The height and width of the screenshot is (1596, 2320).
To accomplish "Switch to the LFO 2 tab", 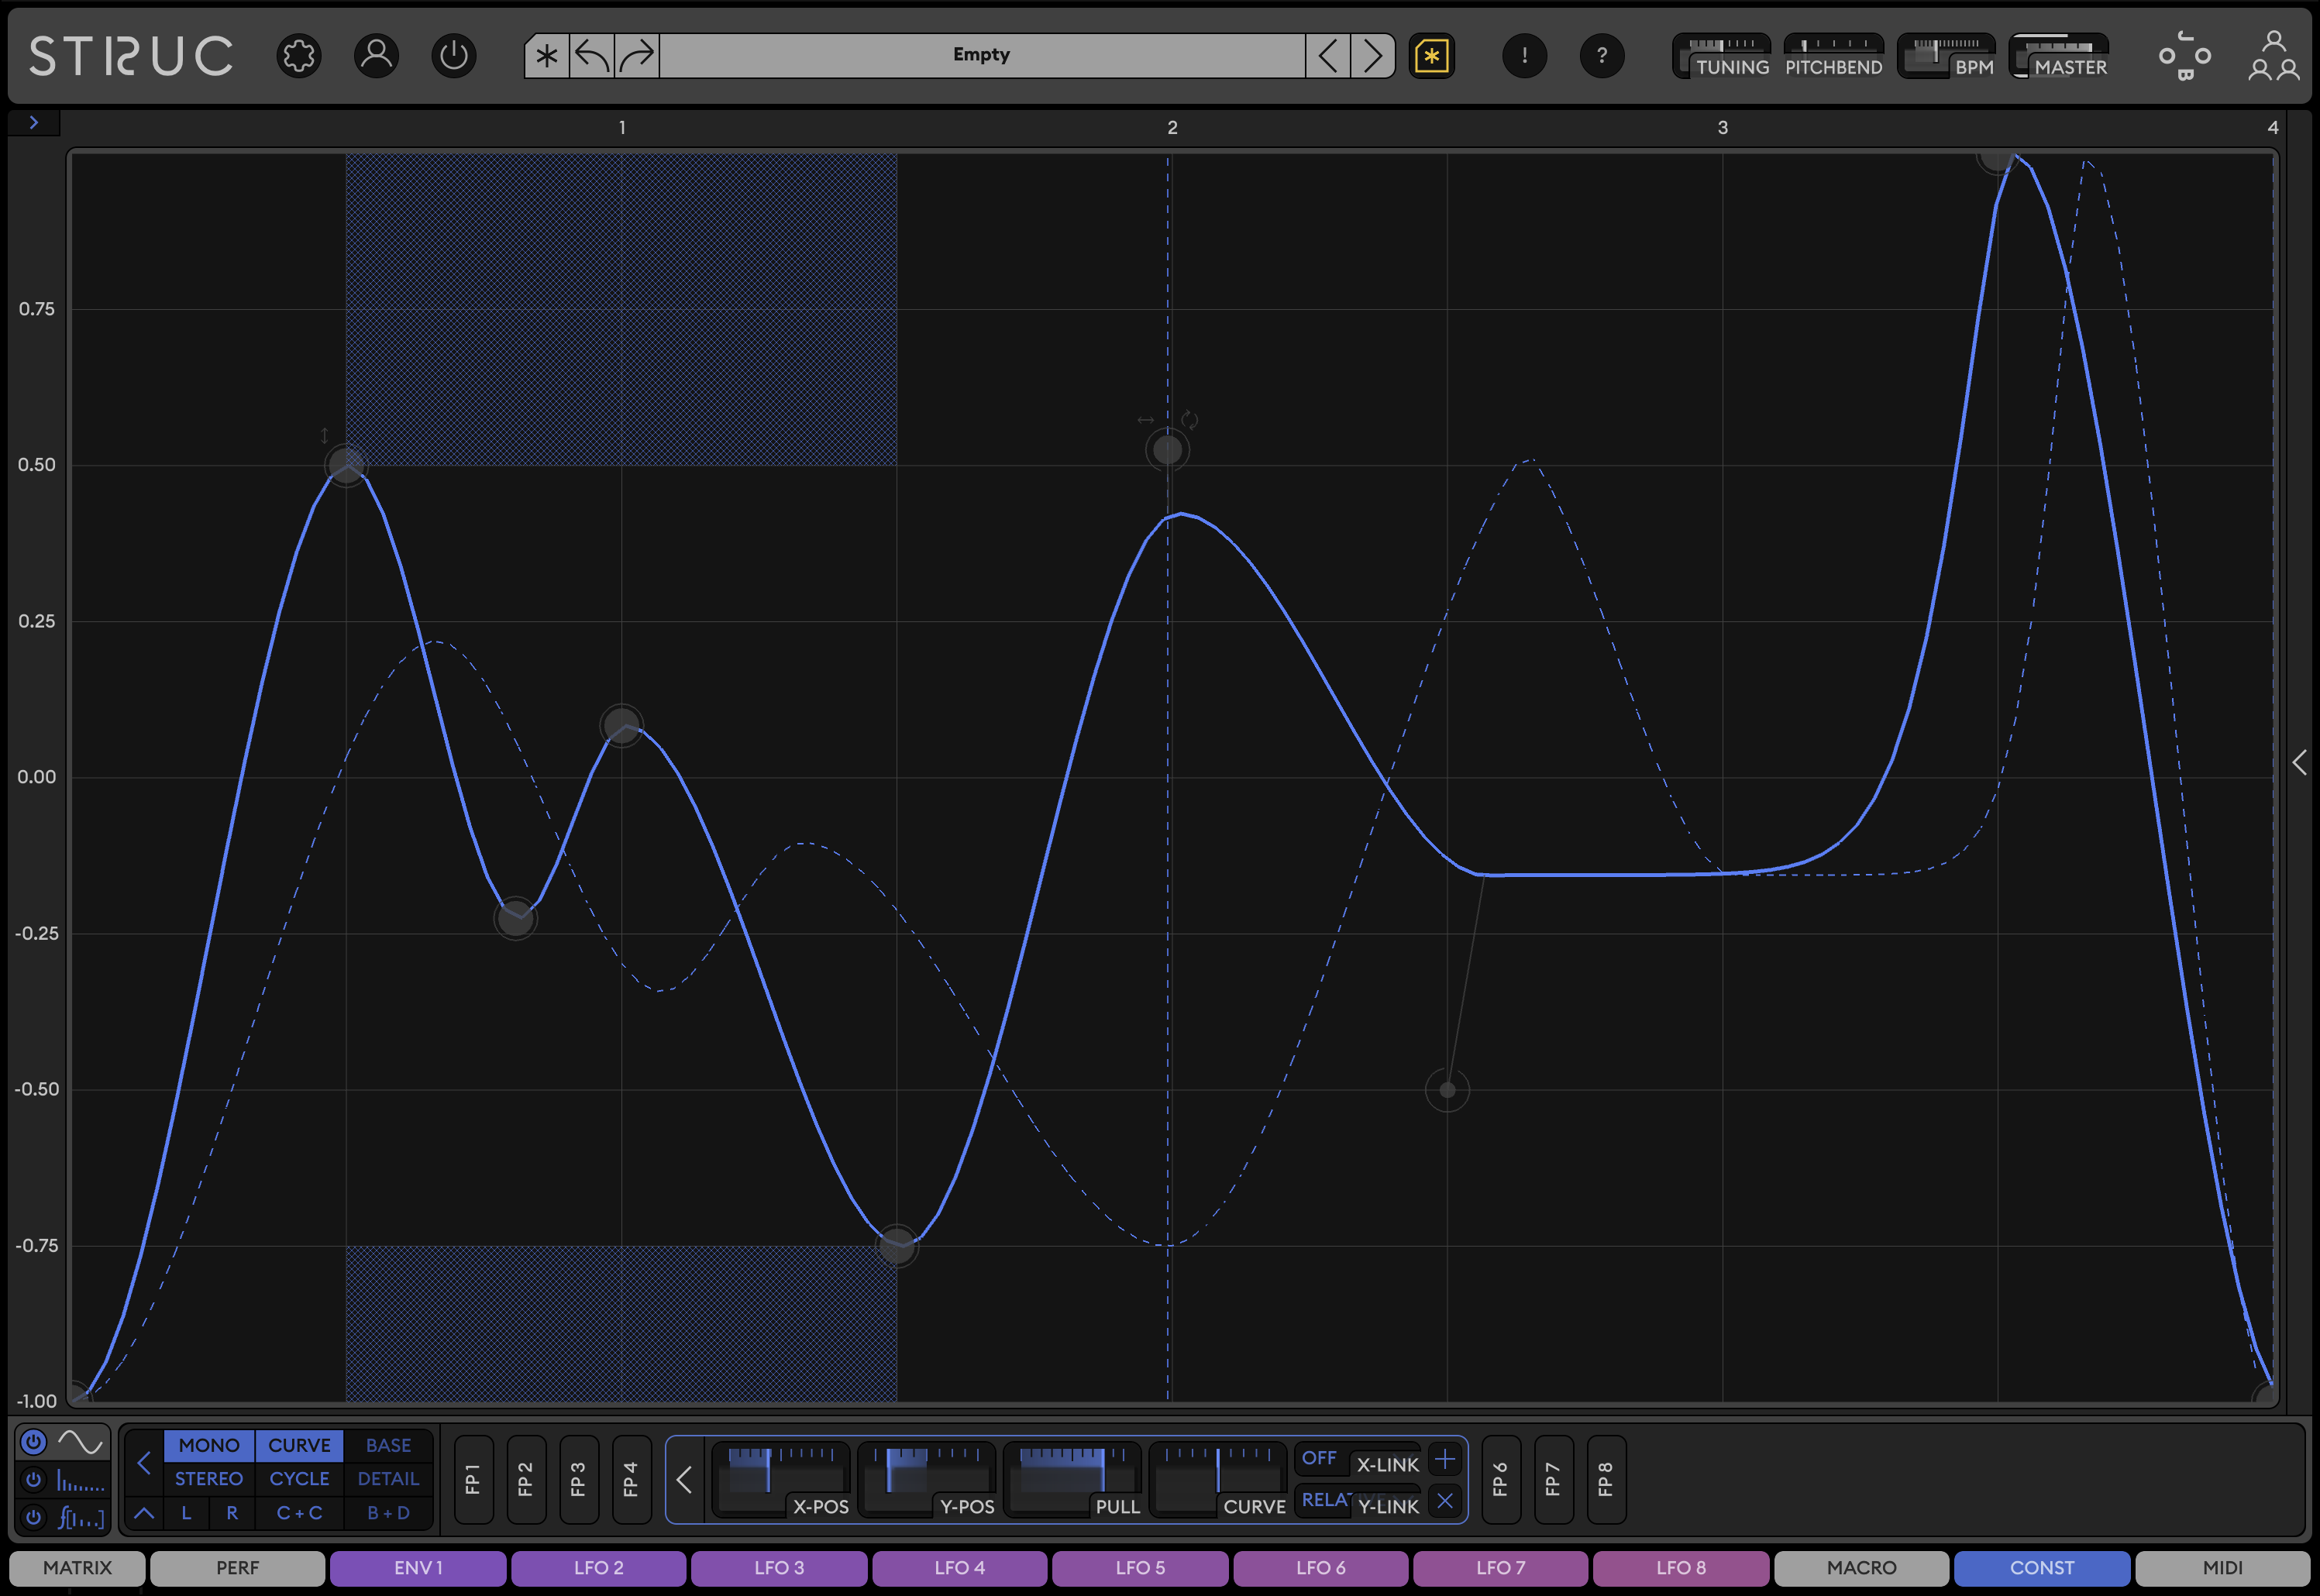I will [599, 1568].
